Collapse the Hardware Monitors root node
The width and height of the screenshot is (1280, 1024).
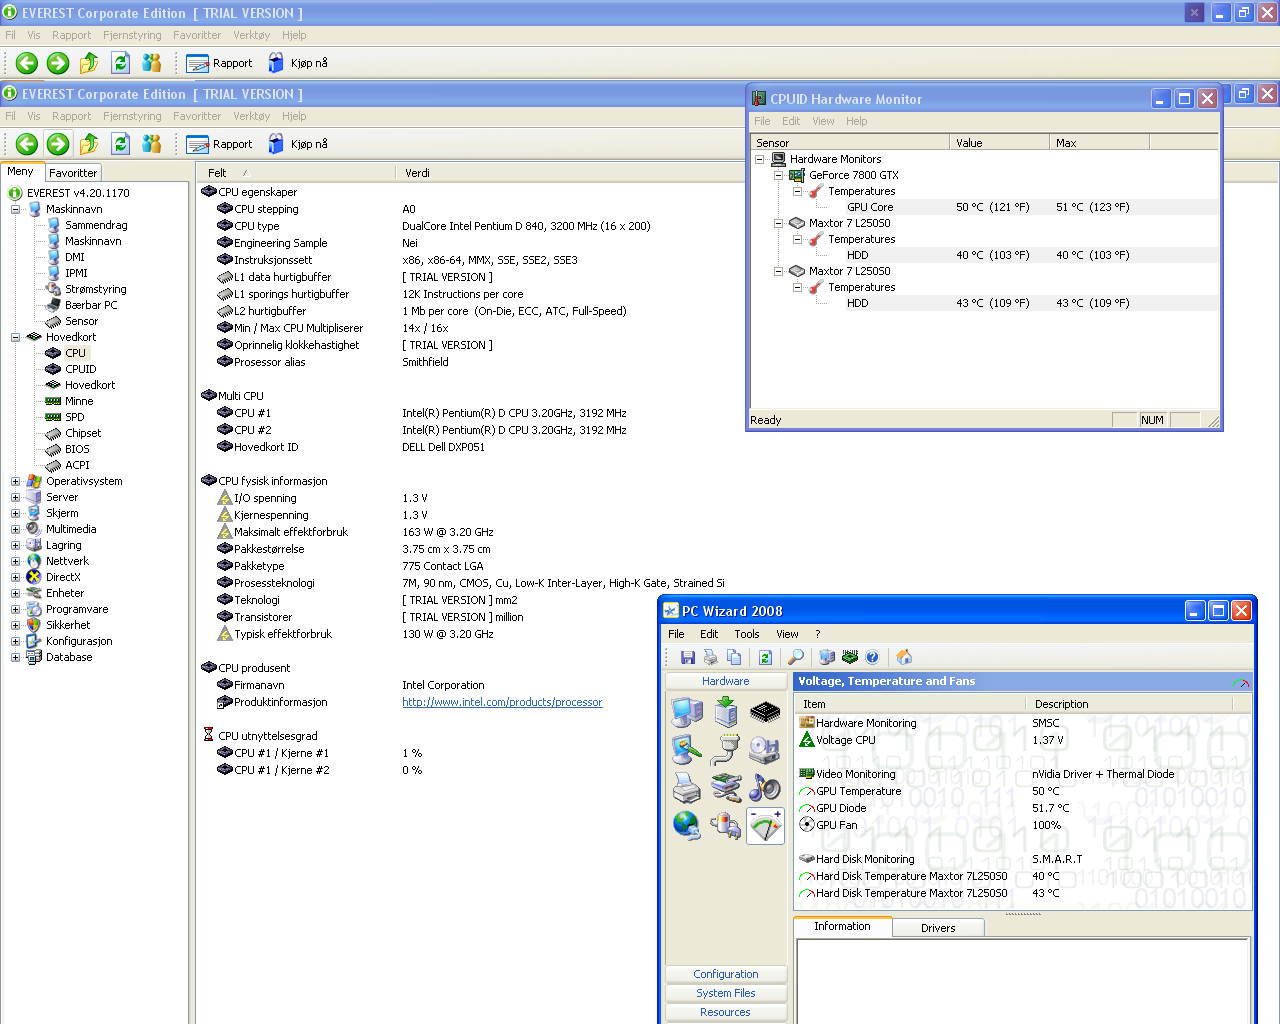click(760, 159)
